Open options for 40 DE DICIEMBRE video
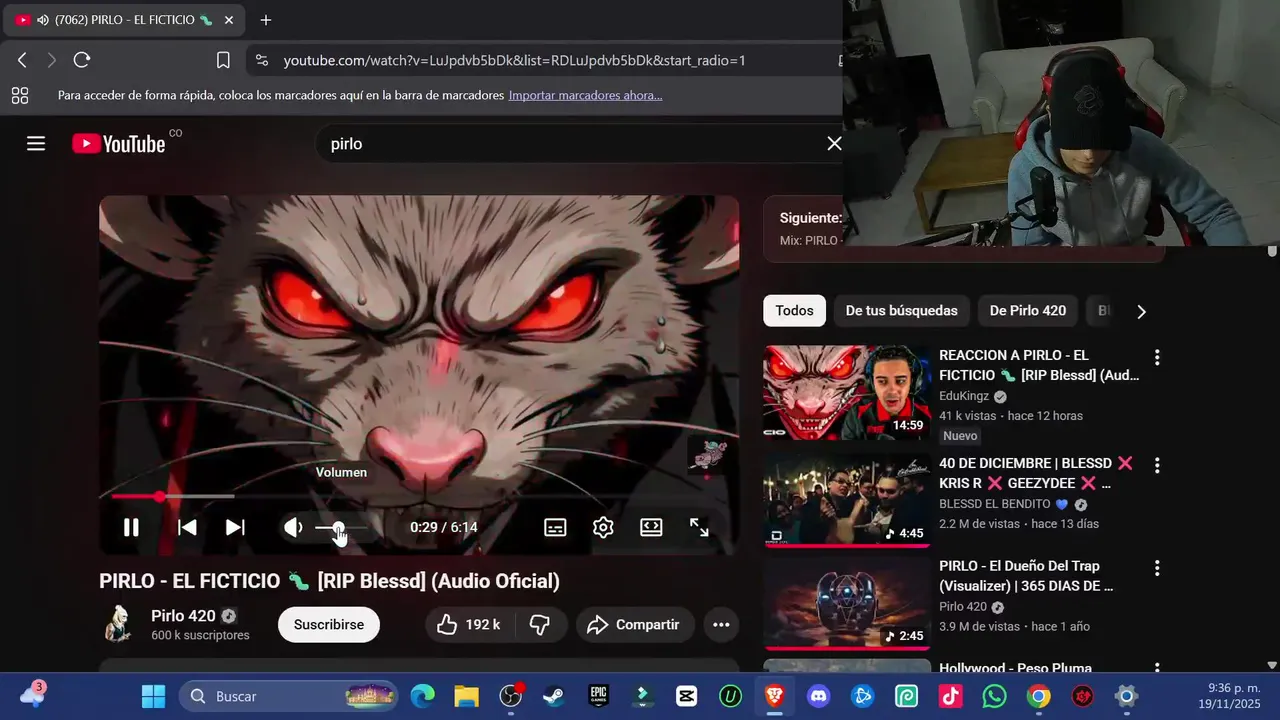 1157,465
